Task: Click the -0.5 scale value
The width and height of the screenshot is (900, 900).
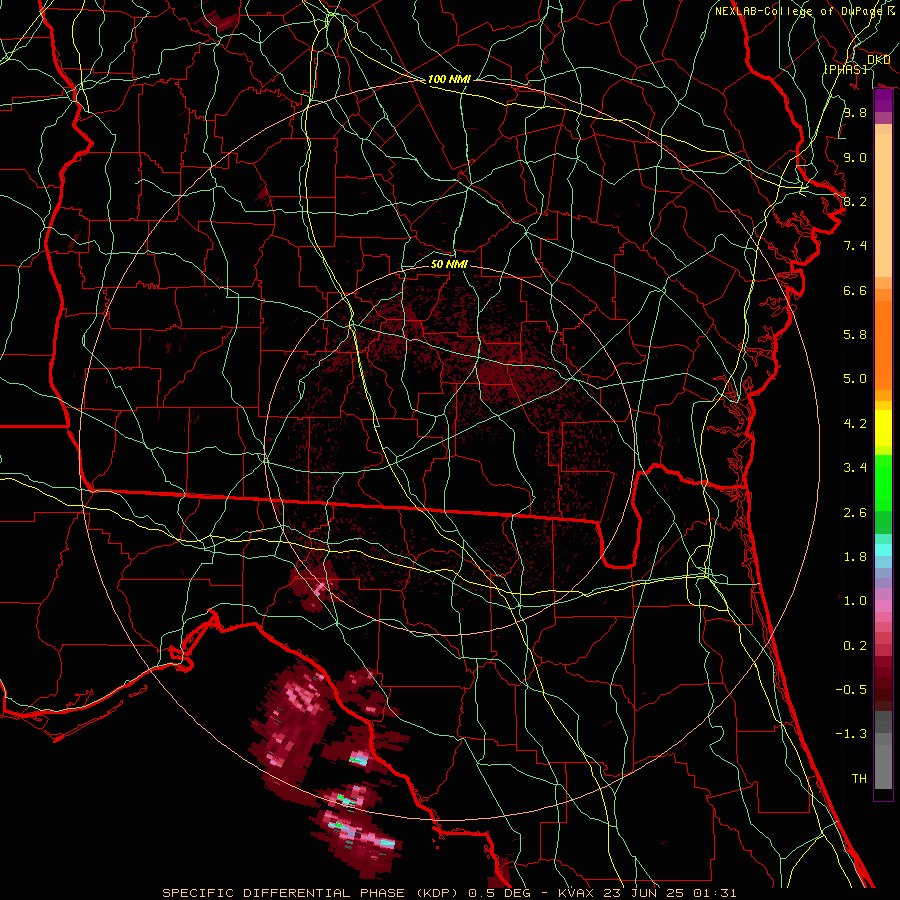Action: pos(851,690)
